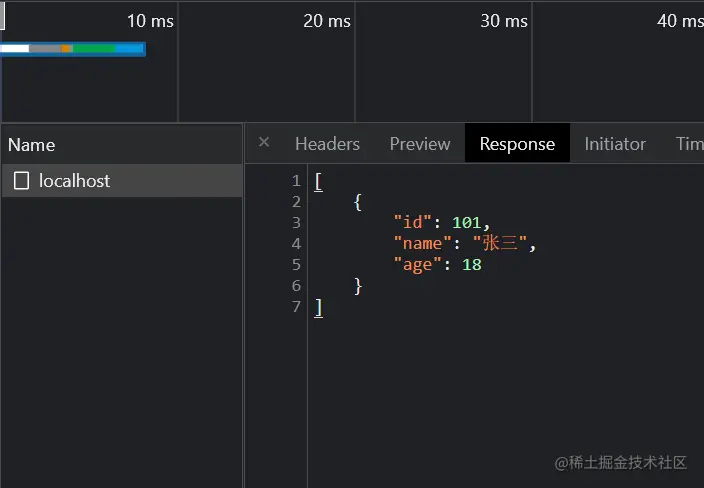The image size is (704, 488).
Task: Click the document icon beside localhost
Action: pos(22,180)
